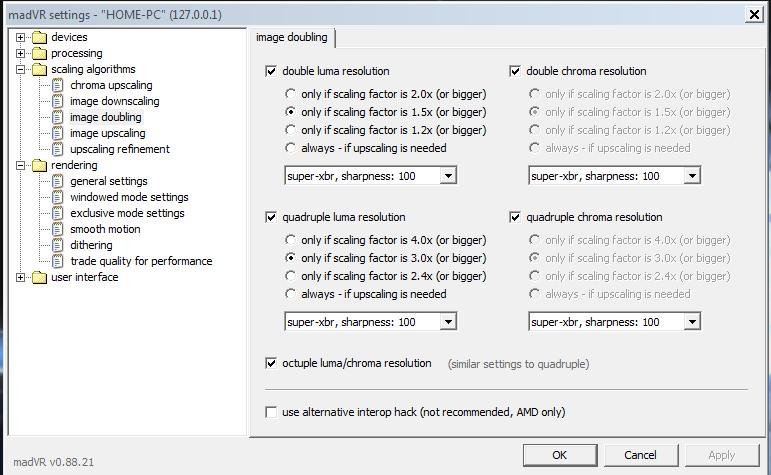771x475 pixels.
Task: Disable octuple luma/chroma resolution checkbox
Action: (271, 364)
